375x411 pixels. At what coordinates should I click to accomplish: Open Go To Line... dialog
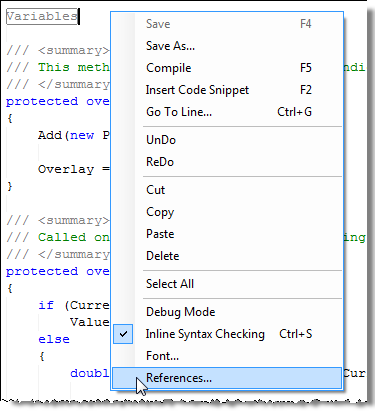tap(227, 112)
